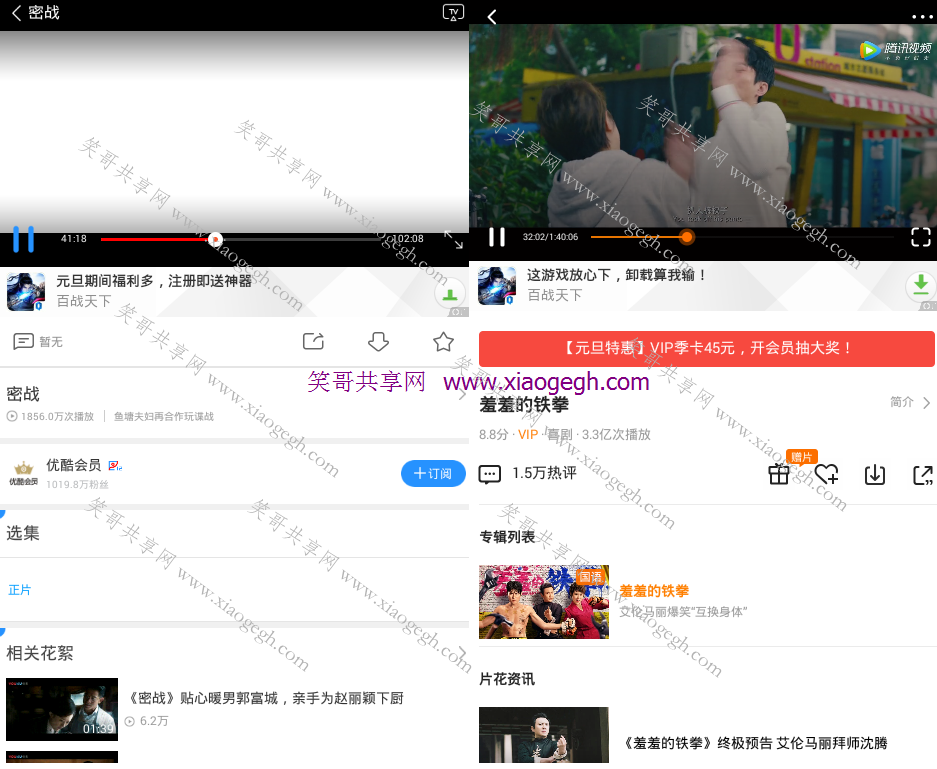Expand the 密战 details chevron
This screenshot has height=769, width=937.
click(x=462, y=394)
